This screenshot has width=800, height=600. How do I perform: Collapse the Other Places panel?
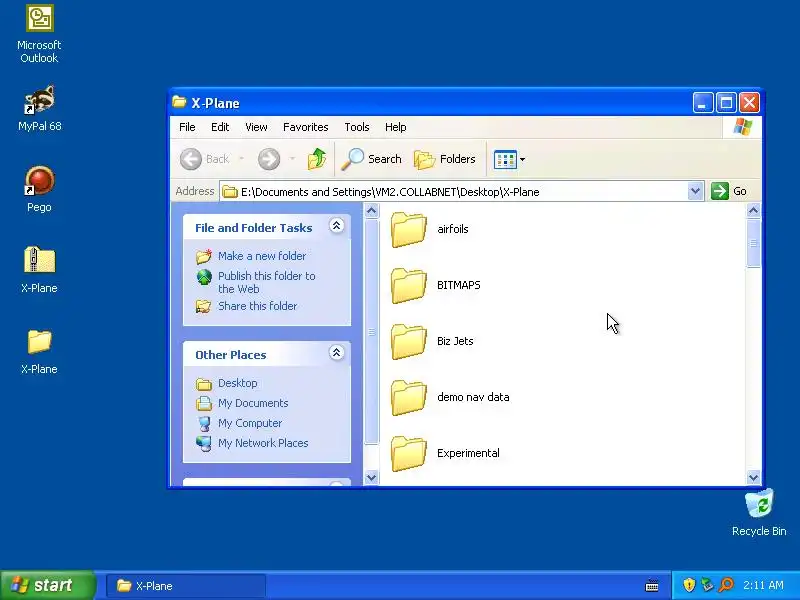point(336,353)
